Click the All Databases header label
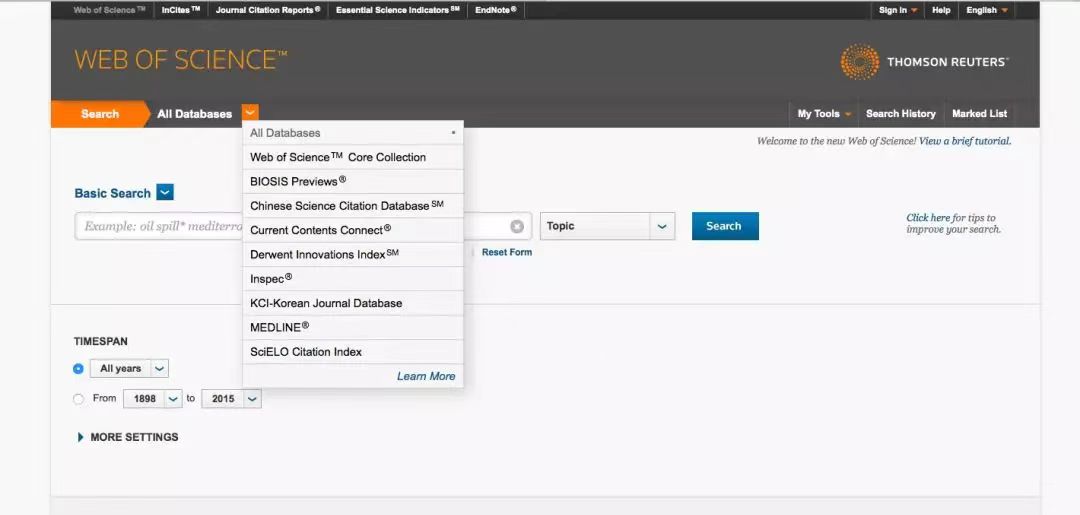1080x515 pixels. [194, 114]
